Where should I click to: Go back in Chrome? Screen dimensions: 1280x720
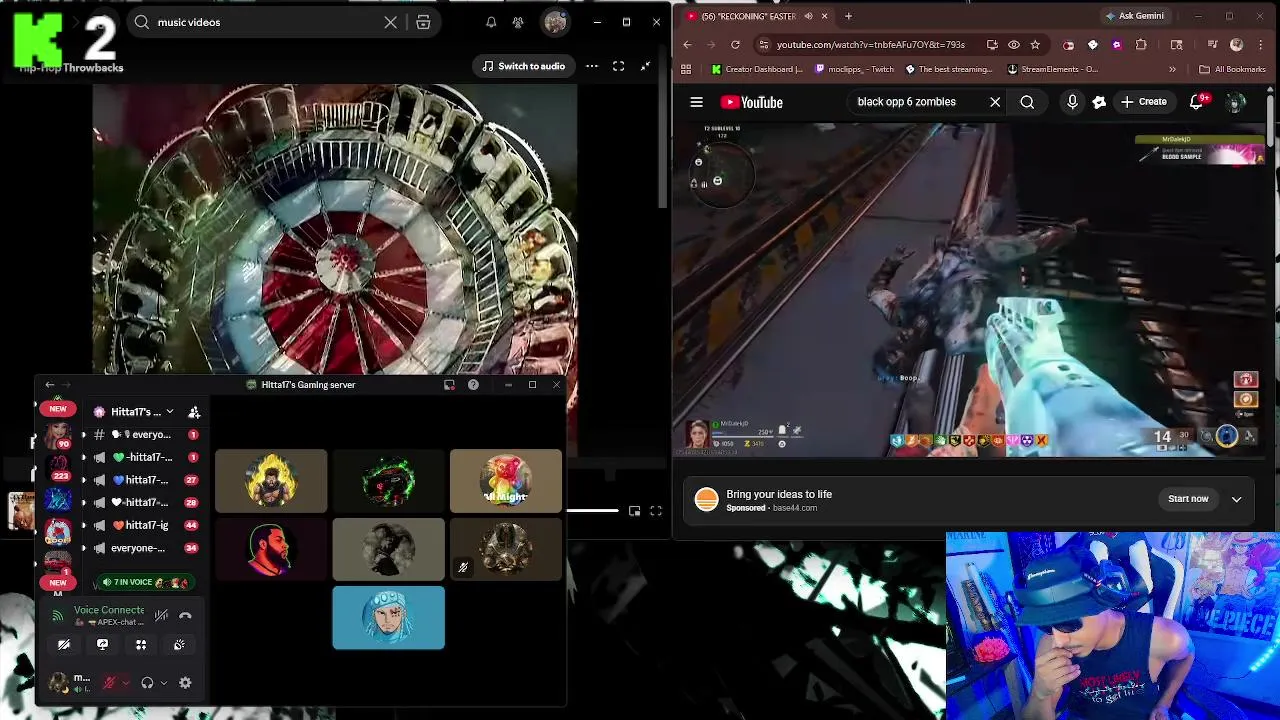[687, 45]
